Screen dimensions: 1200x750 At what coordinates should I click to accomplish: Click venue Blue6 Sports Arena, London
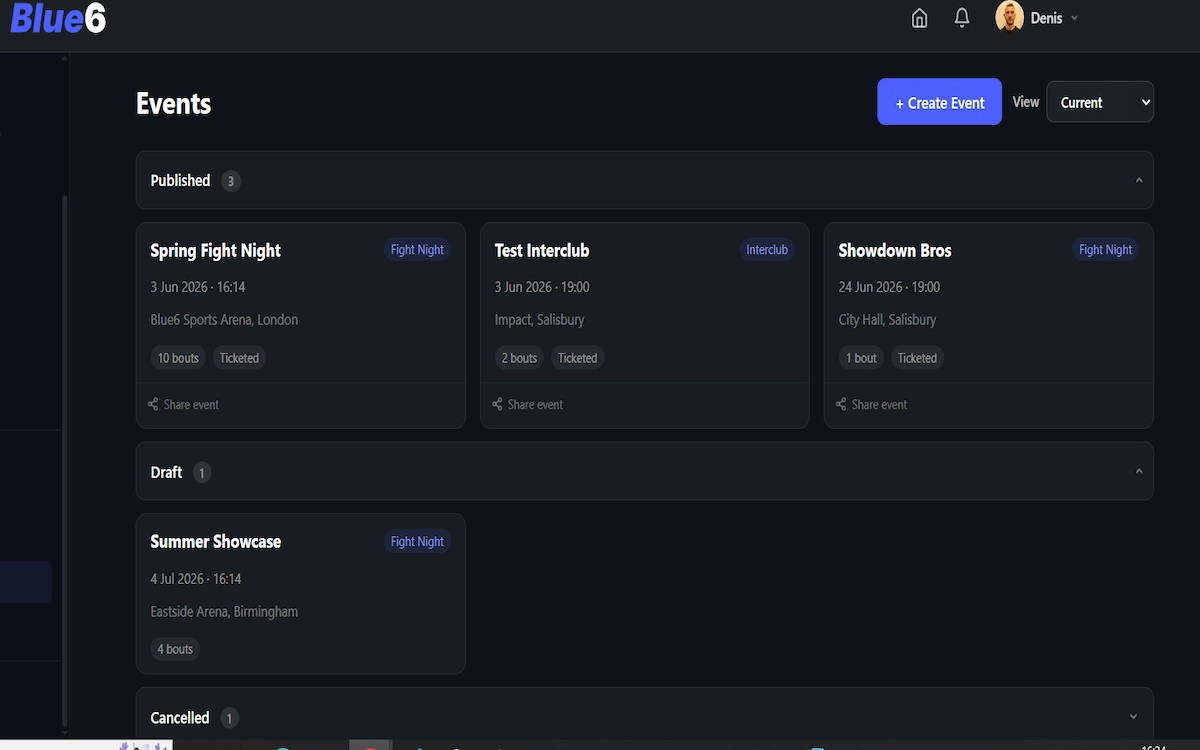click(x=224, y=320)
